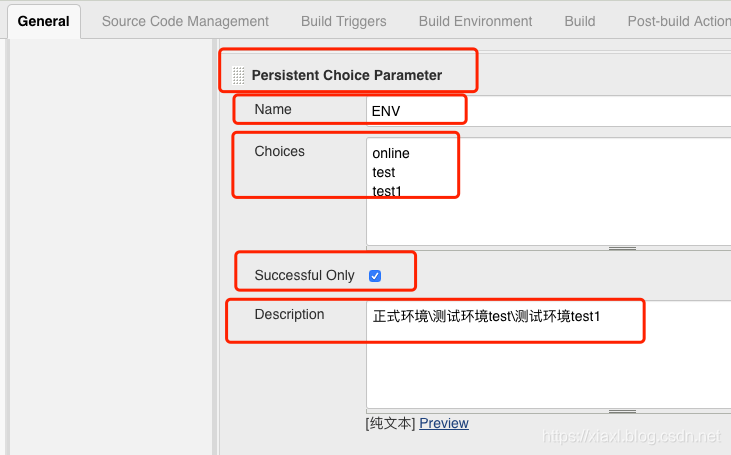The width and height of the screenshot is (731, 455).
Task: Grab the Description text area resize handle
Action: pyautogui.click(x=622, y=411)
